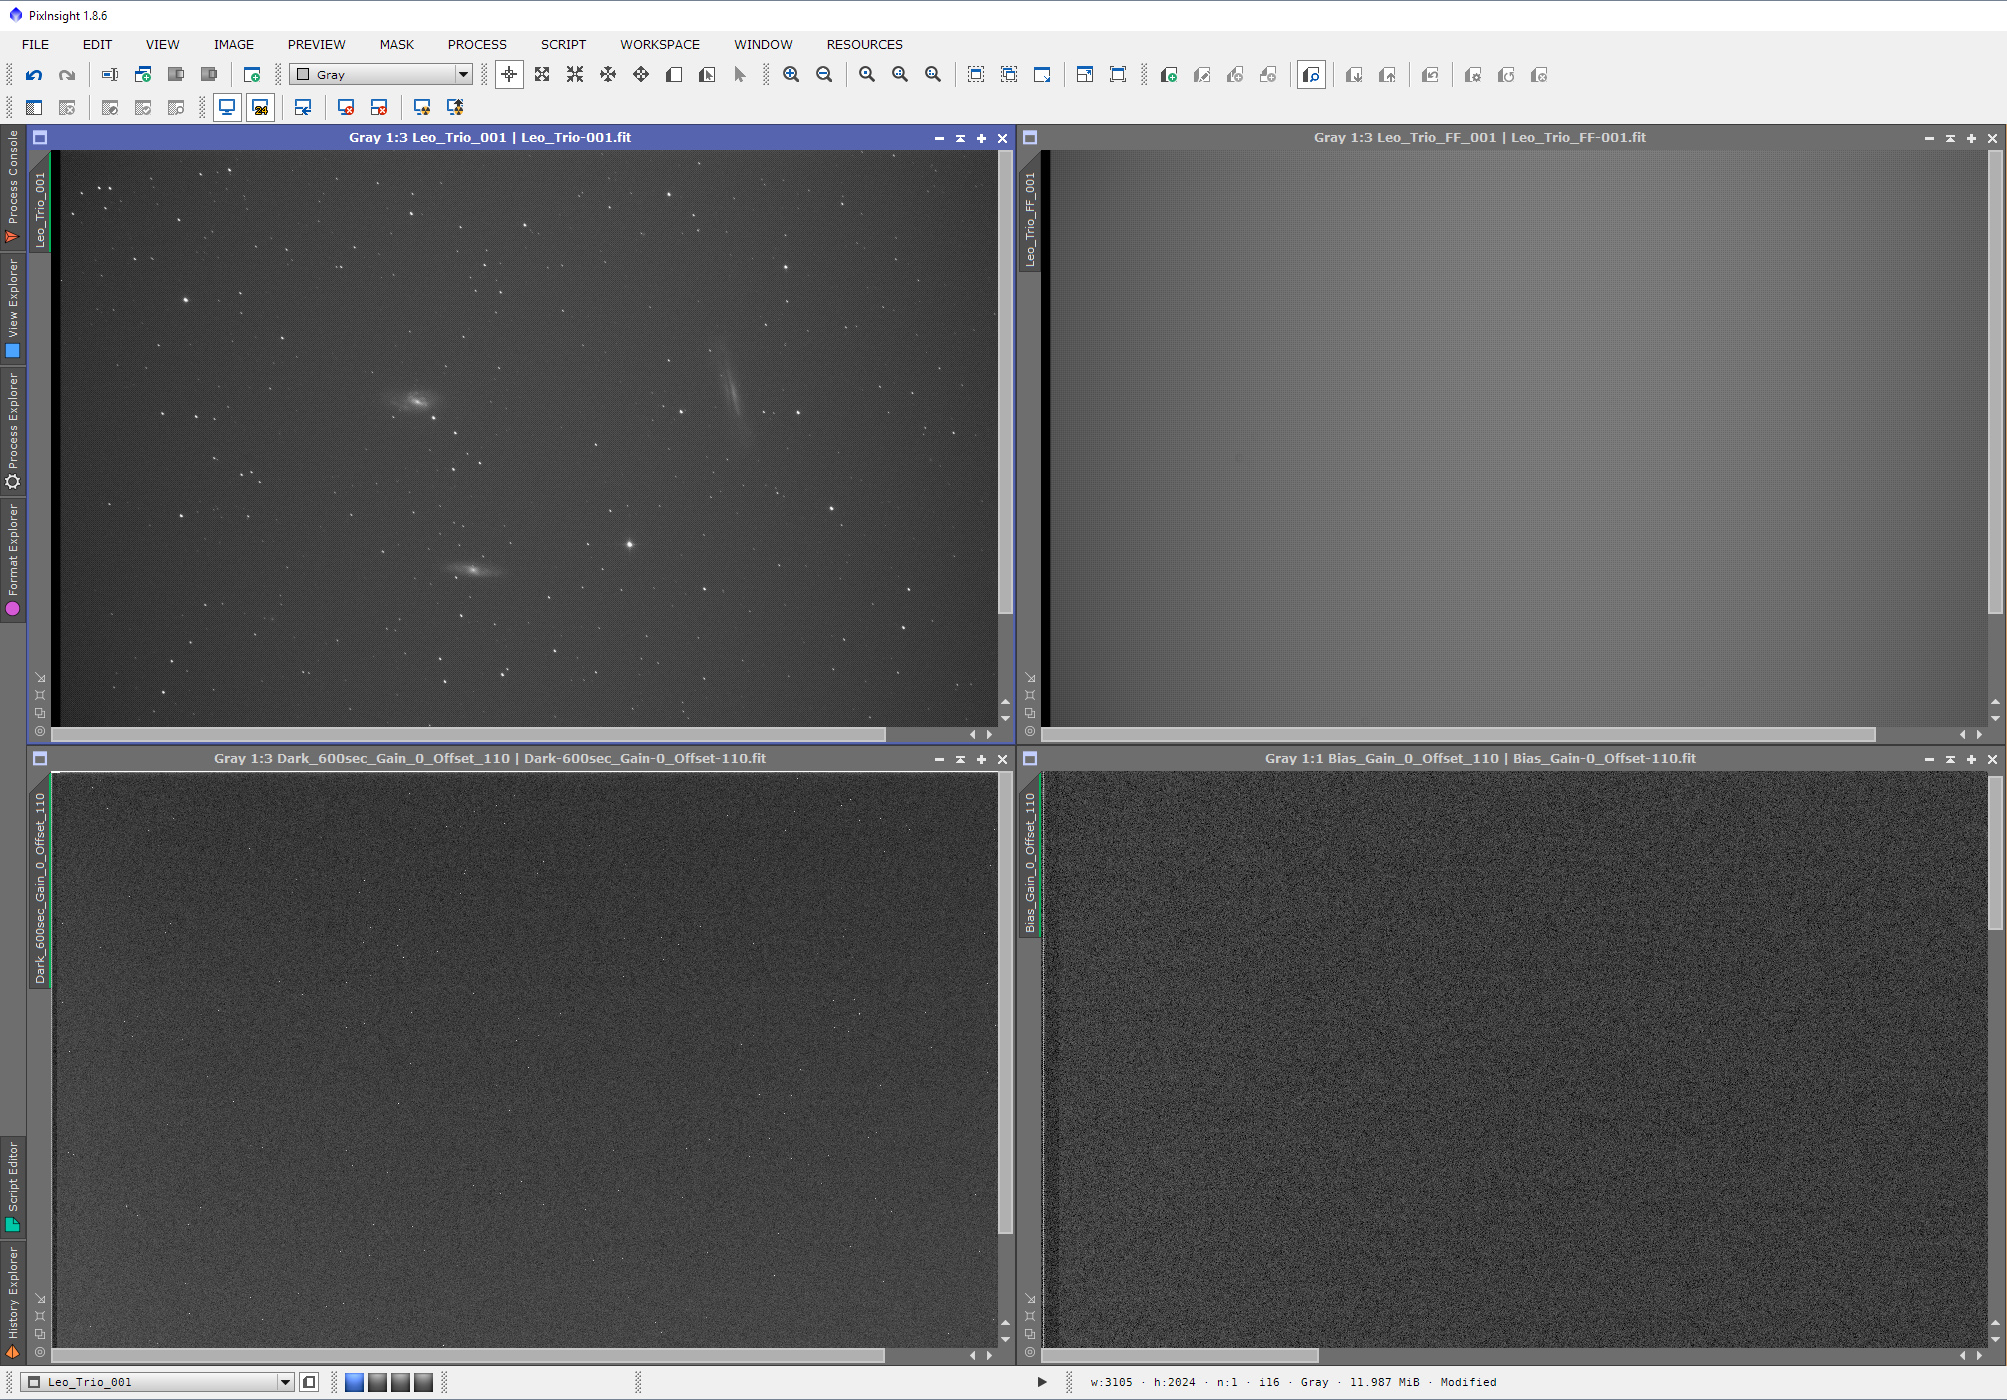Click the Bias_Gain_0_Offset_110 window title bar

pyautogui.click(x=1479, y=759)
